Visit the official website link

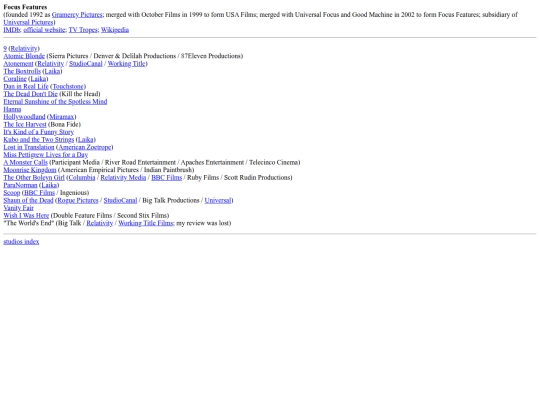[x=44, y=30]
